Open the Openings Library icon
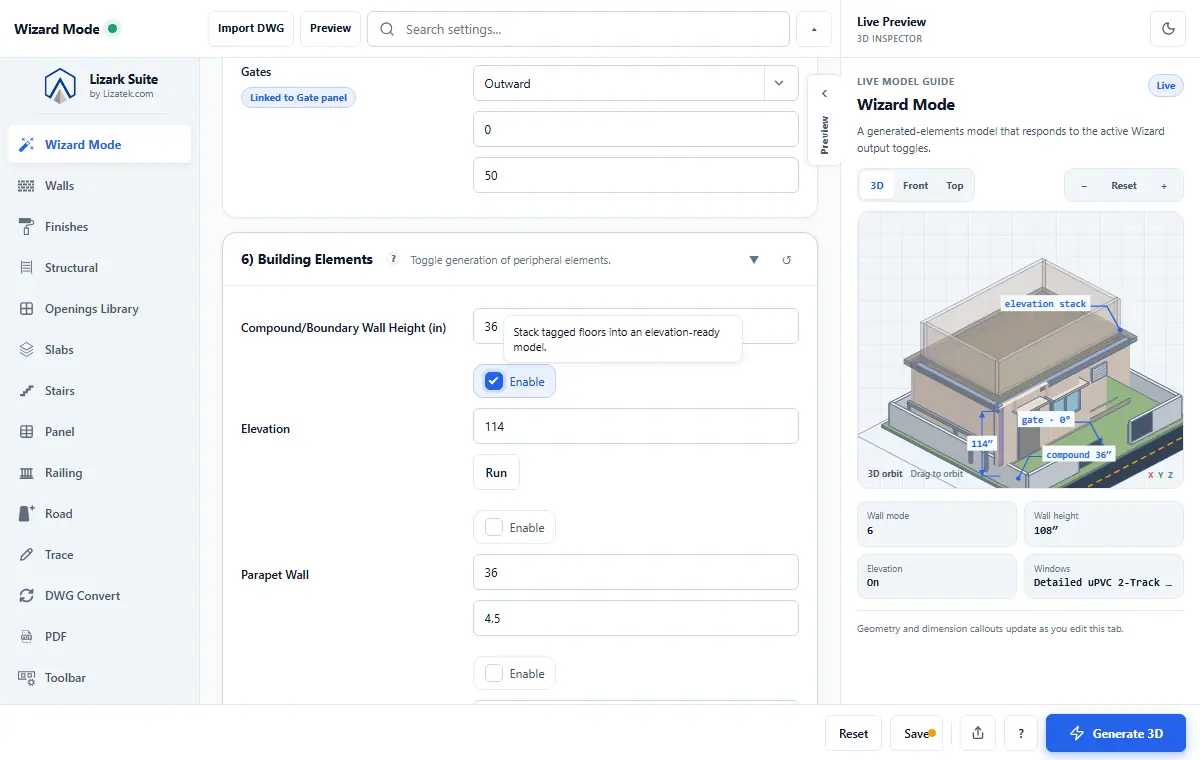Image resolution: width=1200 pixels, height=760 pixels. pos(27,309)
